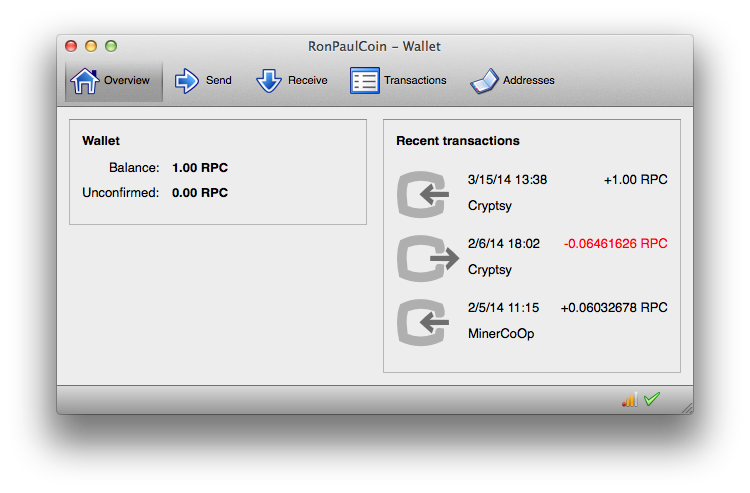
Task: Click outgoing icon of 2/6/14 Cryptsy transaction
Action: tap(426, 258)
